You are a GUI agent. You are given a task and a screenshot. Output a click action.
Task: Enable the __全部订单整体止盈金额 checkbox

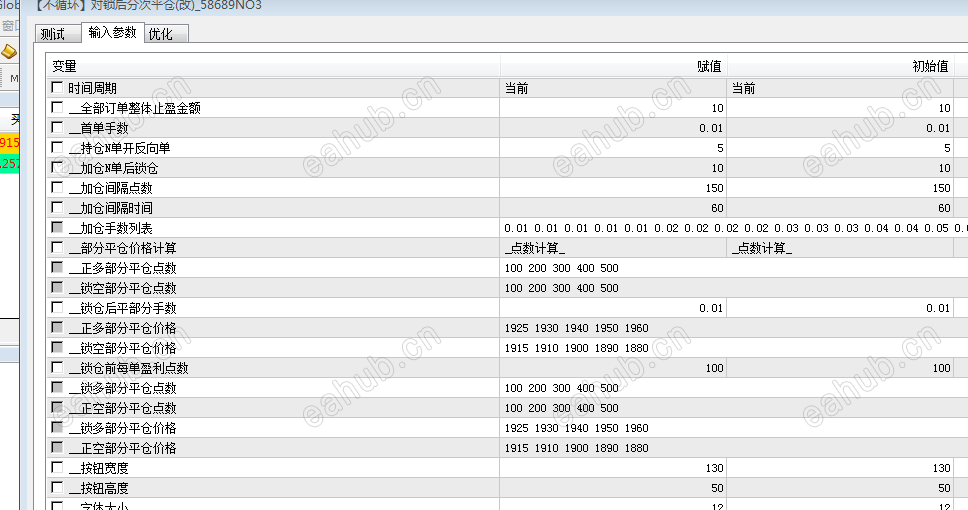(x=57, y=107)
